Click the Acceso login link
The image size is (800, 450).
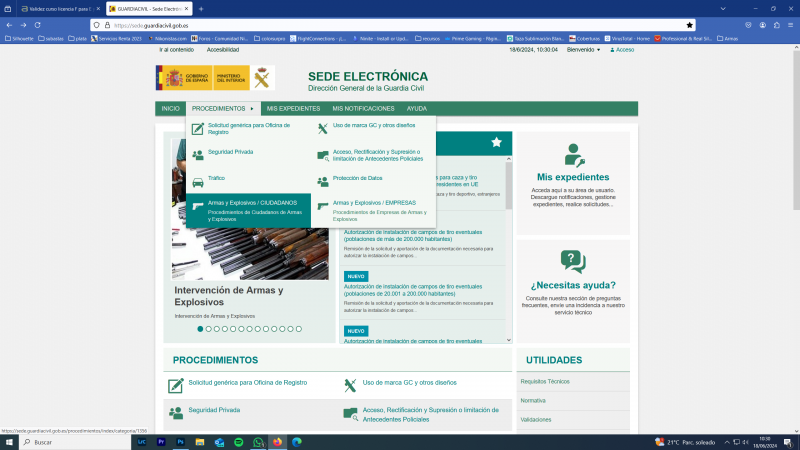[x=621, y=49]
